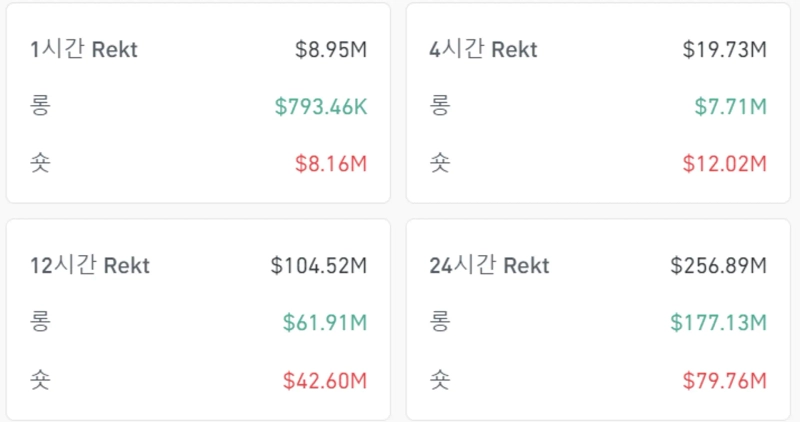This screenshot has width=800, height=422.
Task: Select the red $8.16M short value
Action: [x=331, y=163]
